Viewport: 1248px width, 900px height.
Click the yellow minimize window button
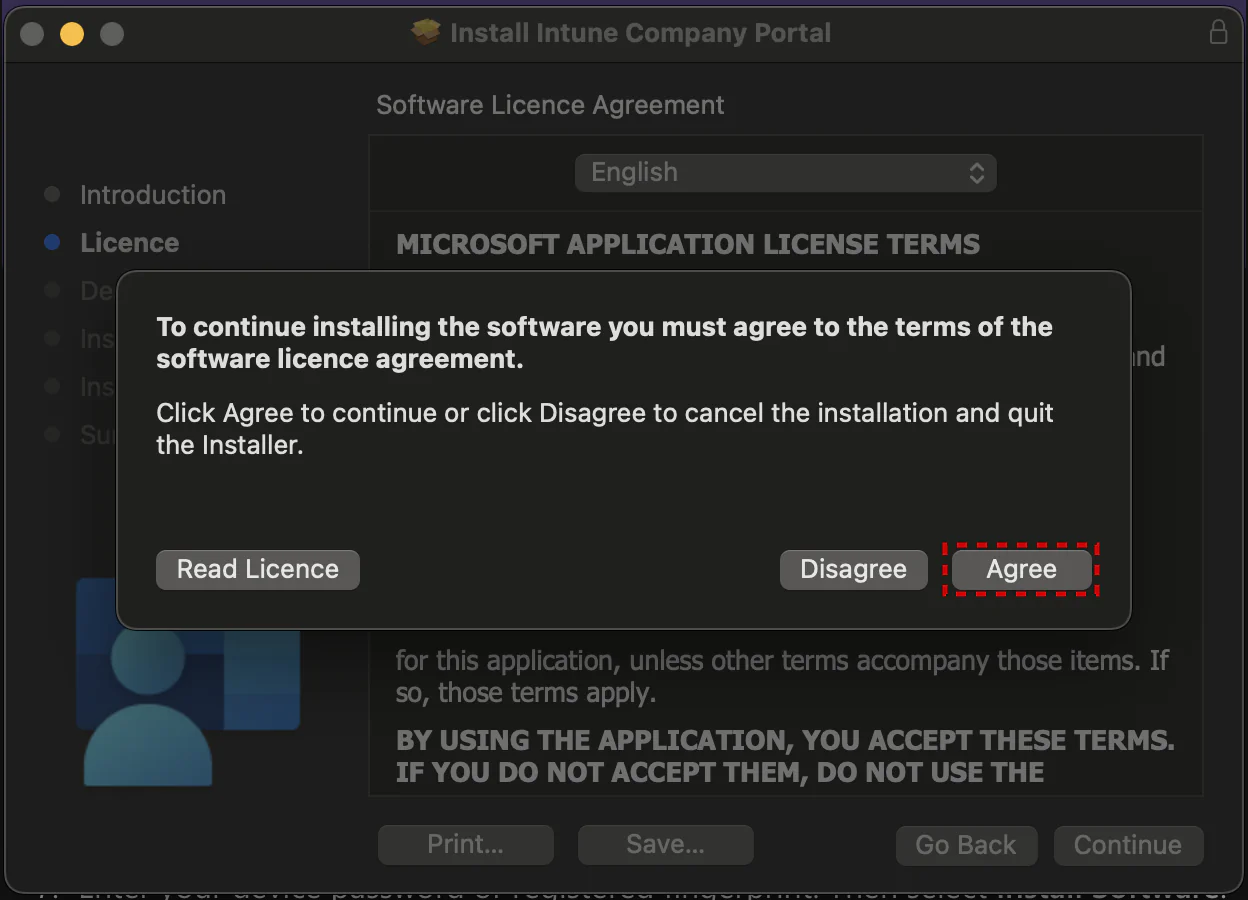[72, 33]
